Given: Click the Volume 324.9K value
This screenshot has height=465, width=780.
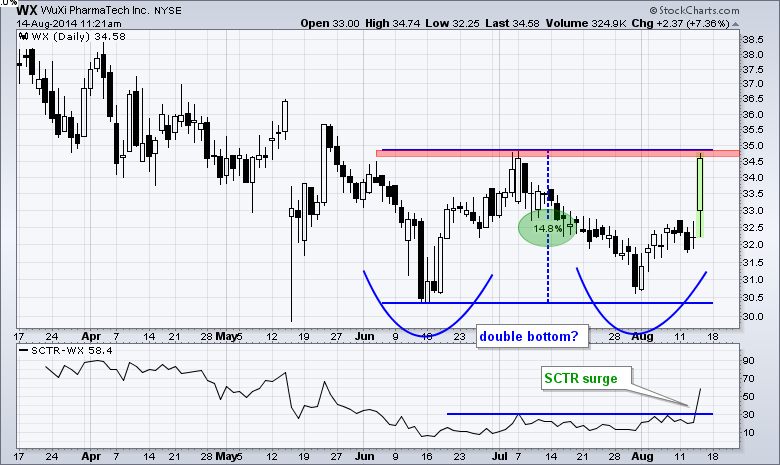Looking at the screenshot, I should (586, 23).
